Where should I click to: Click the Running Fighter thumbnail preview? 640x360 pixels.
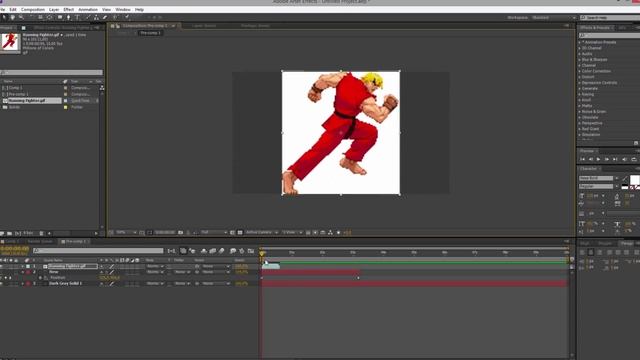coord(10,42)
